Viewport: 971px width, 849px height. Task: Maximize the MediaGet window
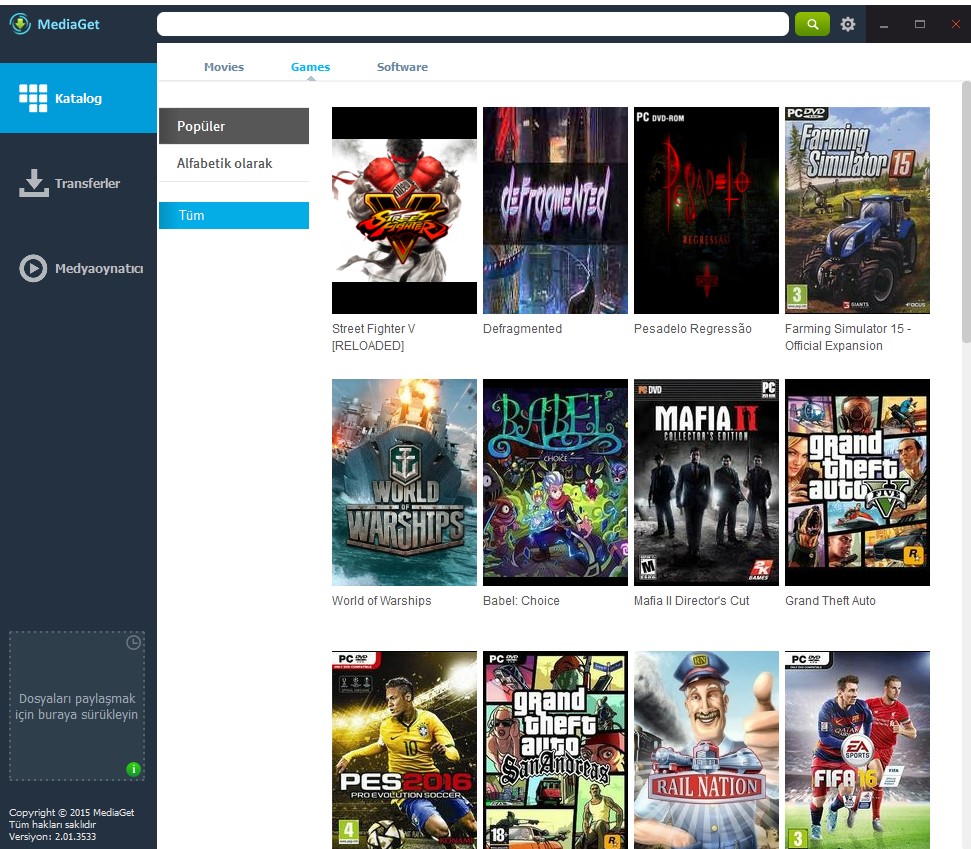[920, 24]
